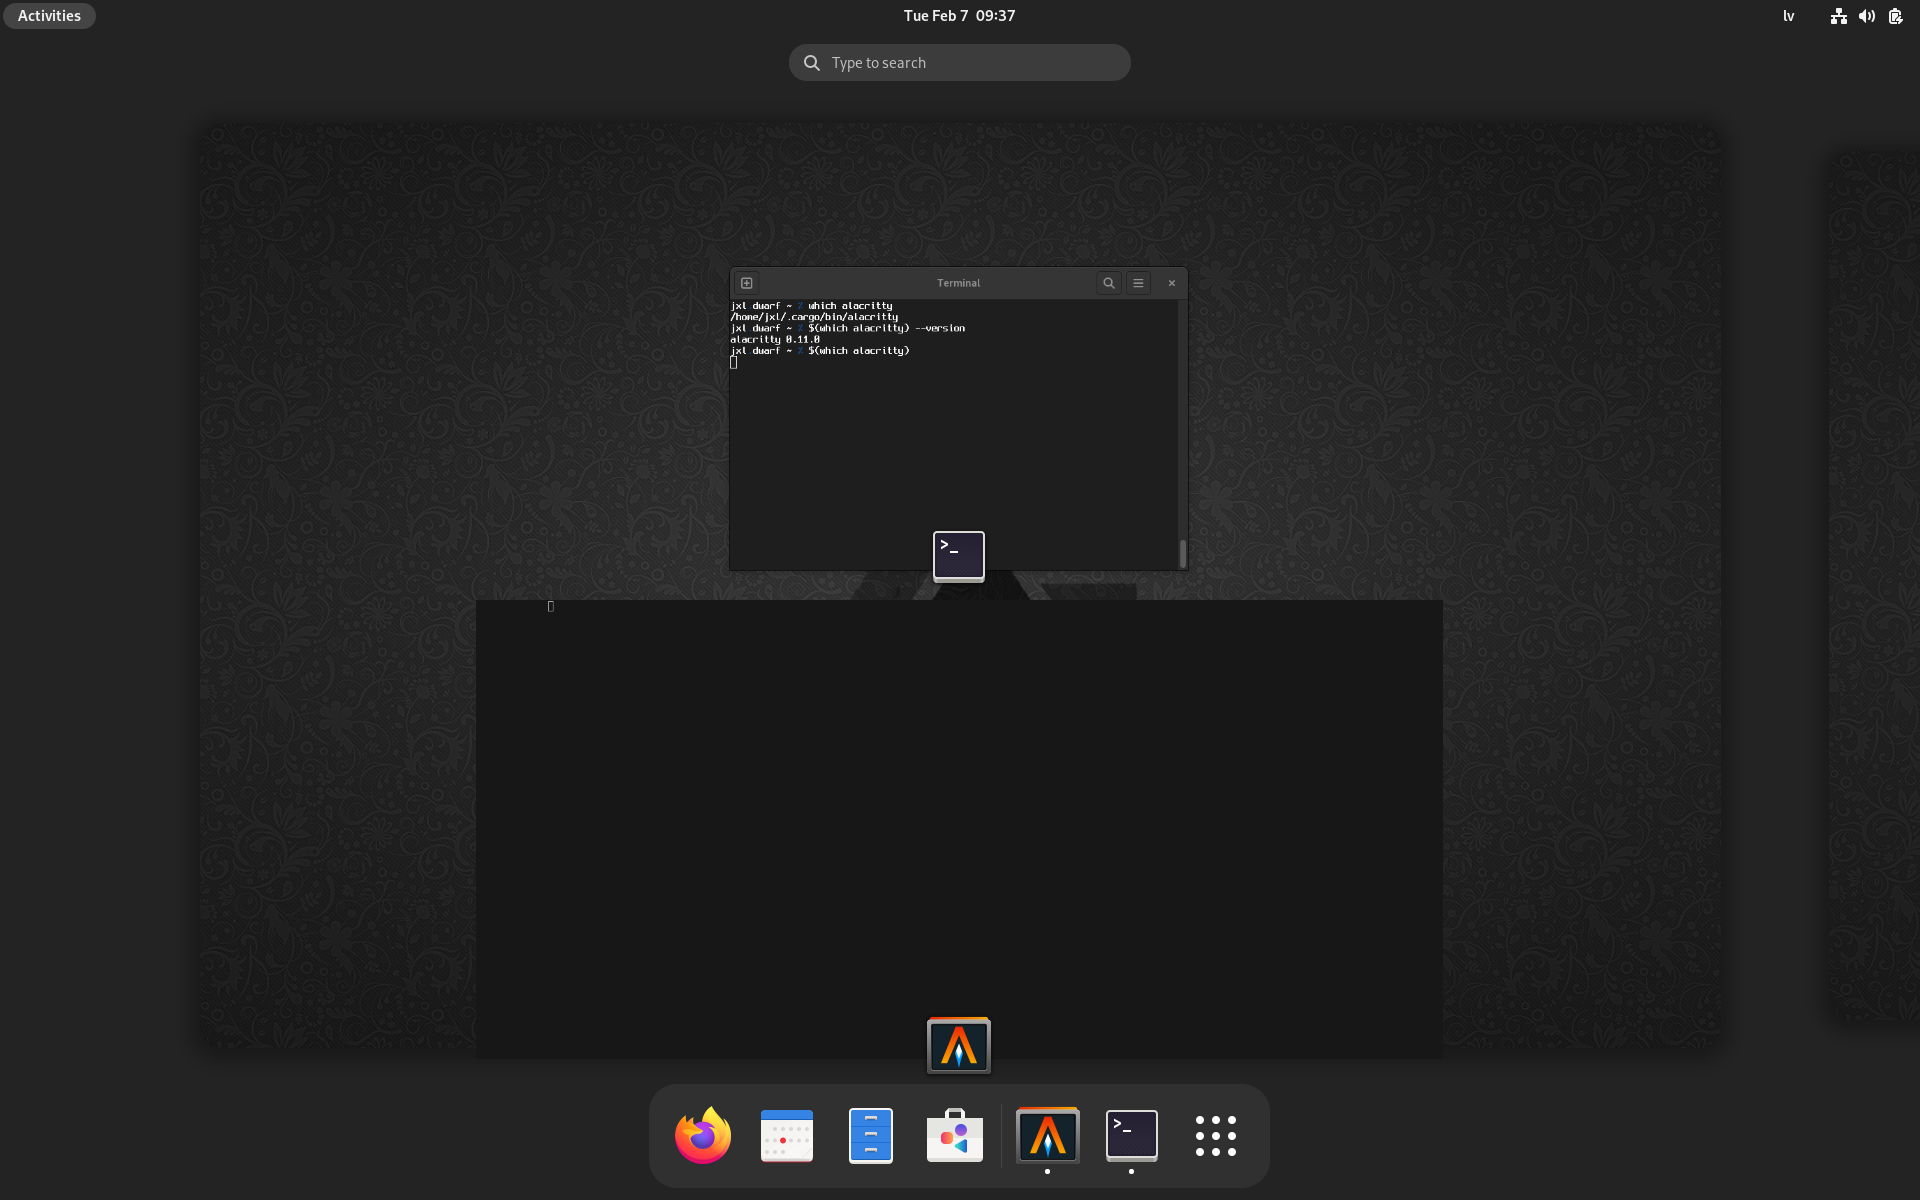Viewport: 1920px width, 1200px height.
Task: Open GNOME Software from the dock
Action: click(x=954, y=1135)
